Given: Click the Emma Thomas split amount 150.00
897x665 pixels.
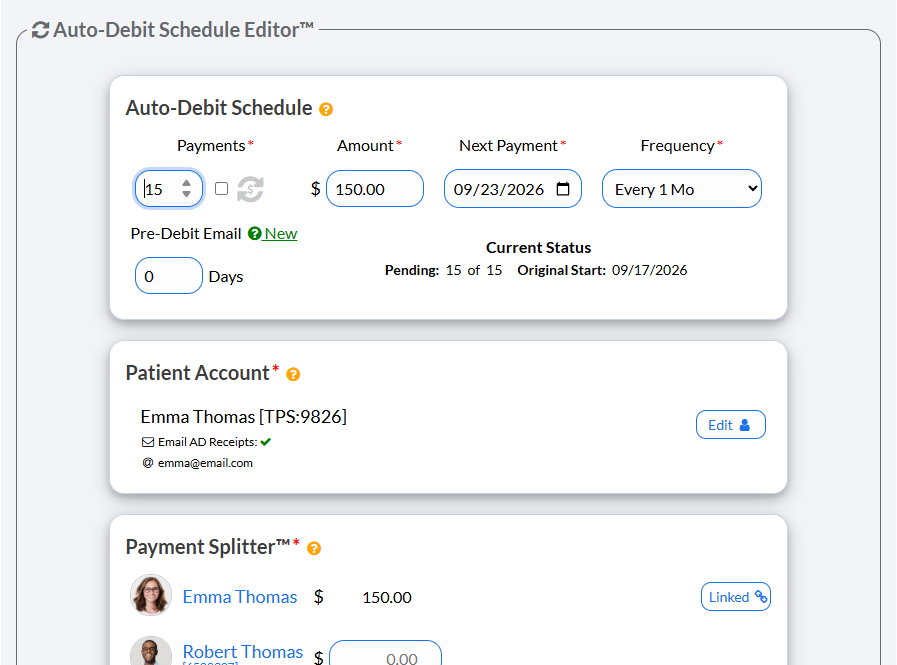Looking at the screenshot, I should pos(387,597).
